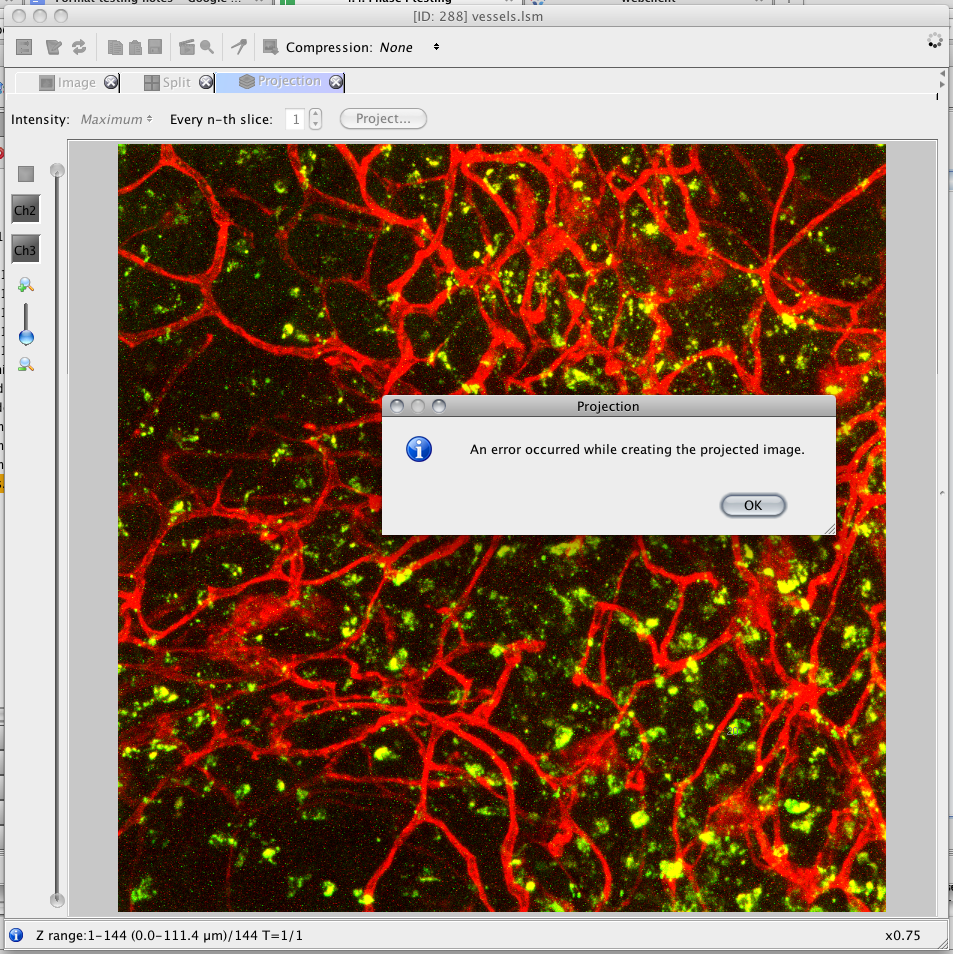Click the info icon in status bar
953x954 pixels.
coord(16,935)
